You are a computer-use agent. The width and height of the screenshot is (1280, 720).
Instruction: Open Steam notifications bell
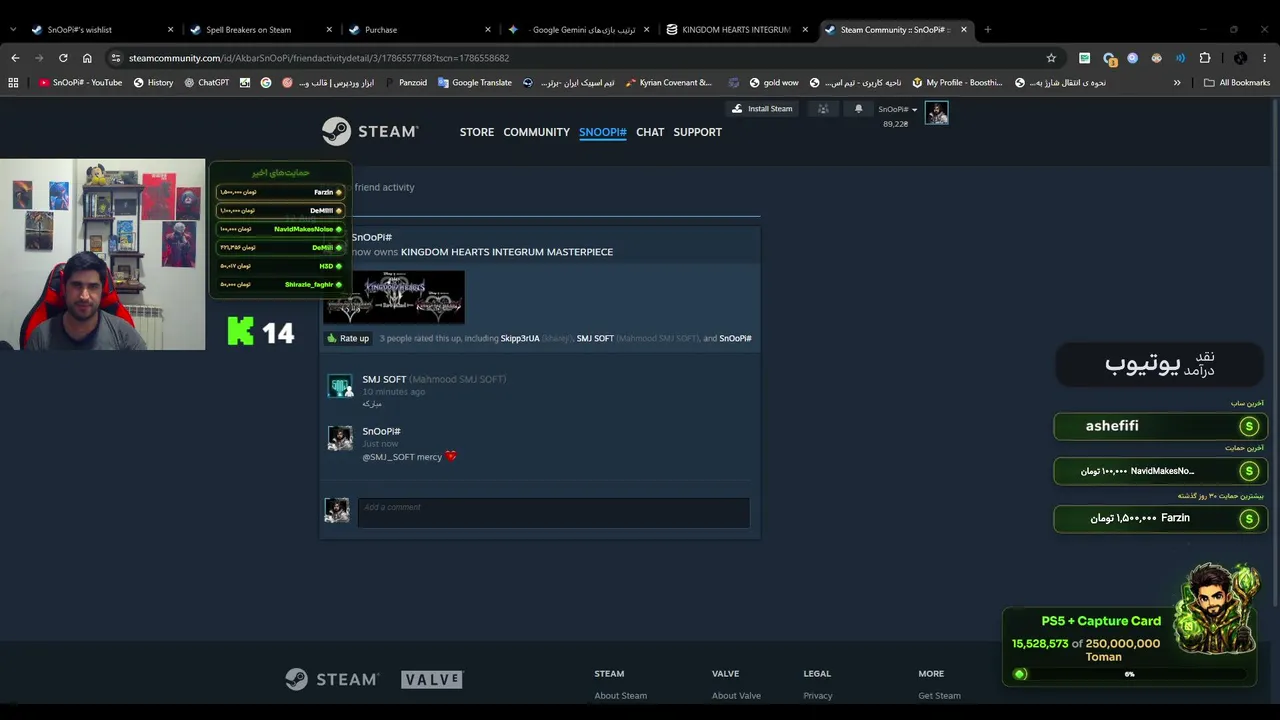(858, 109)
